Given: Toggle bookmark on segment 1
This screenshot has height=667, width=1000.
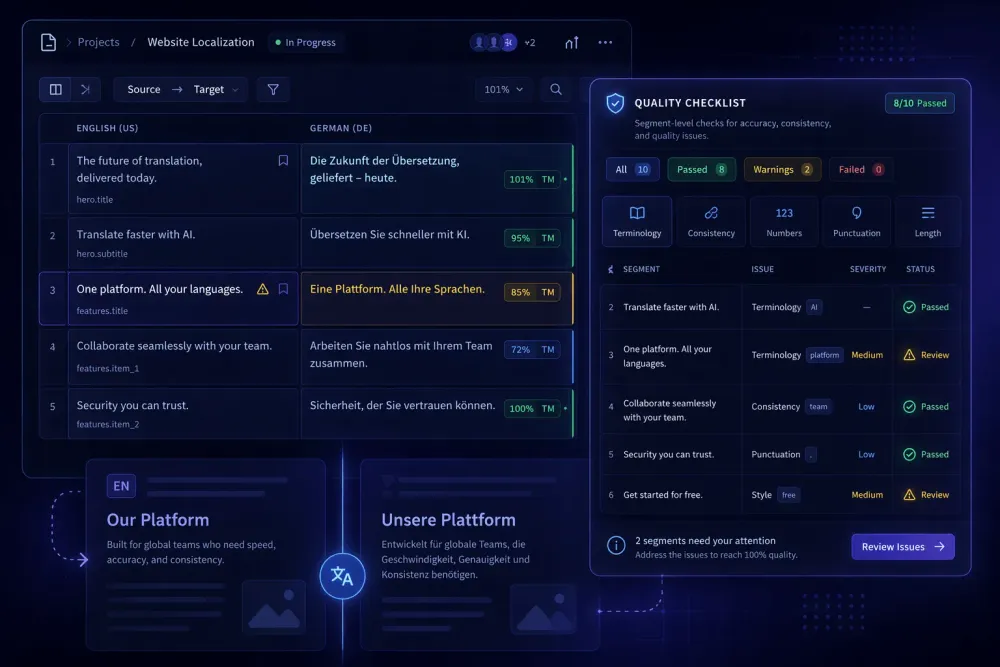Looking at the screenshot, I should (x=283, y=160).
